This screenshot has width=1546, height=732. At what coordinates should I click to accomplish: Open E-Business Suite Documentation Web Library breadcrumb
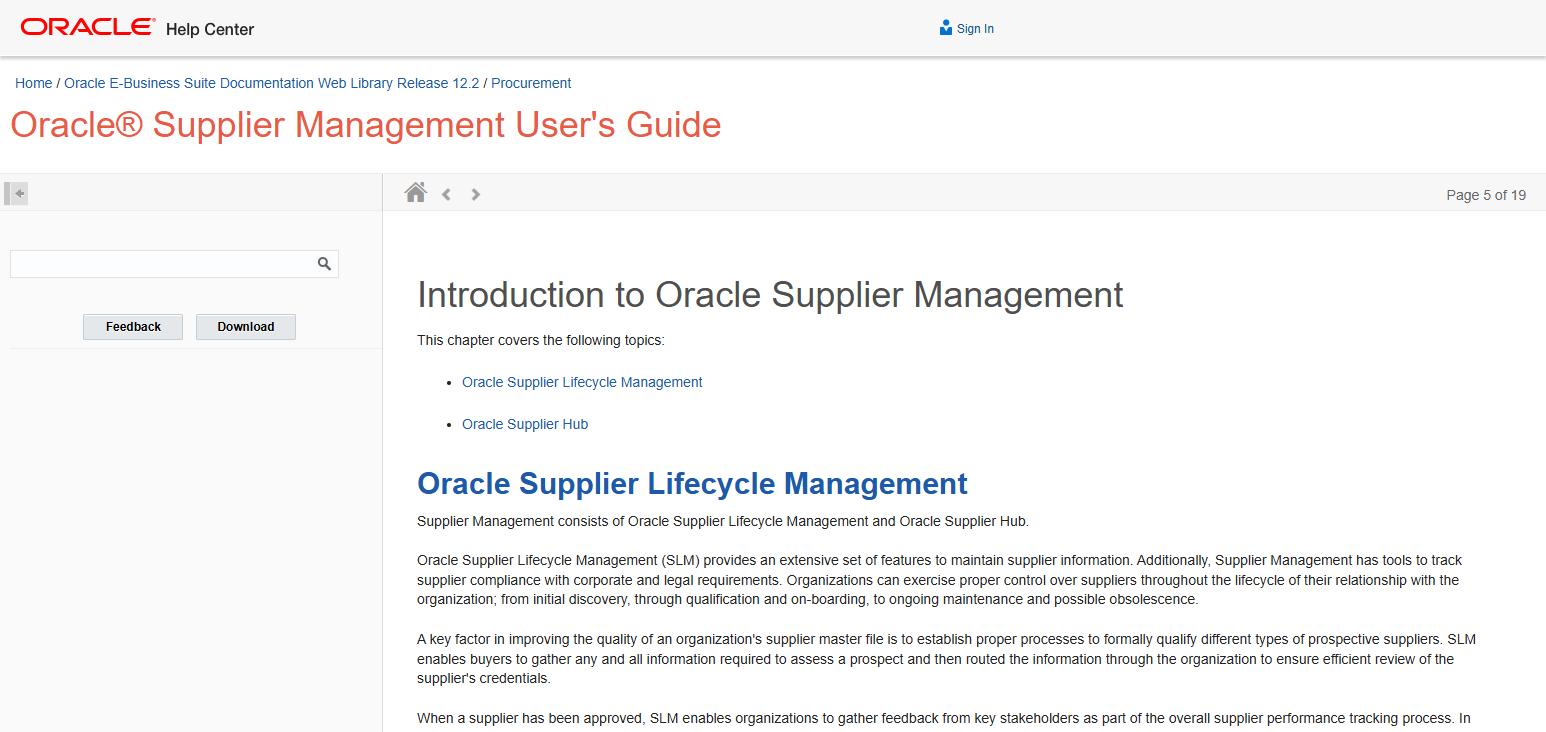pos(272,83)
